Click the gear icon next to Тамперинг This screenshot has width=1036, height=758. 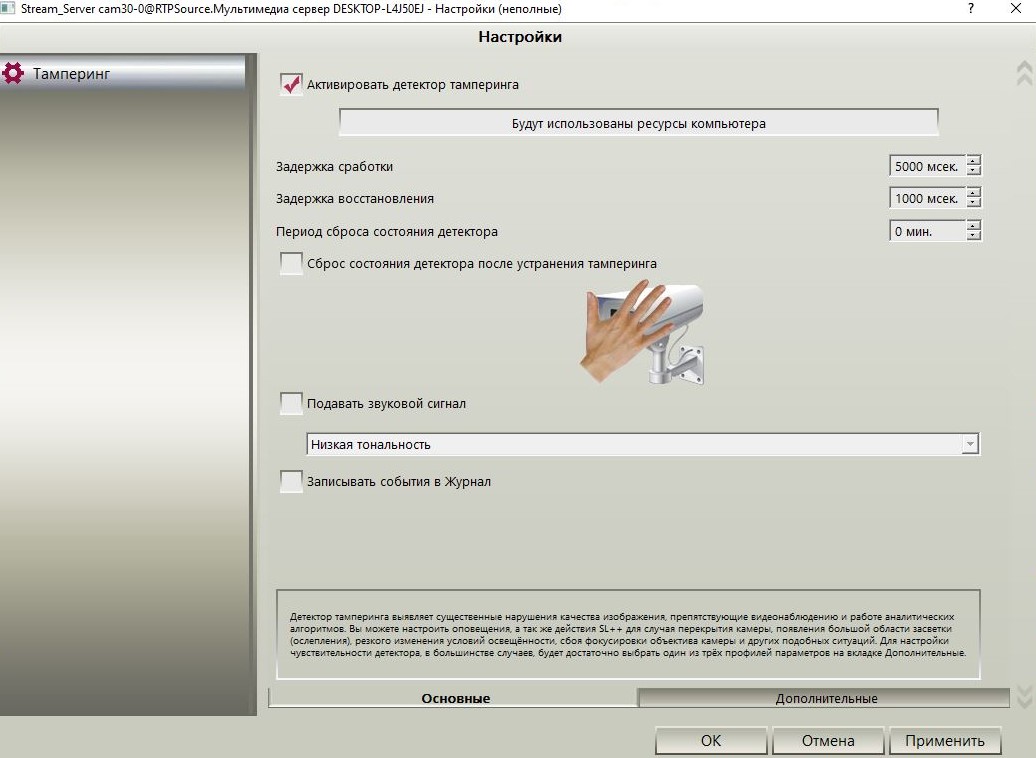pos(13,73)
